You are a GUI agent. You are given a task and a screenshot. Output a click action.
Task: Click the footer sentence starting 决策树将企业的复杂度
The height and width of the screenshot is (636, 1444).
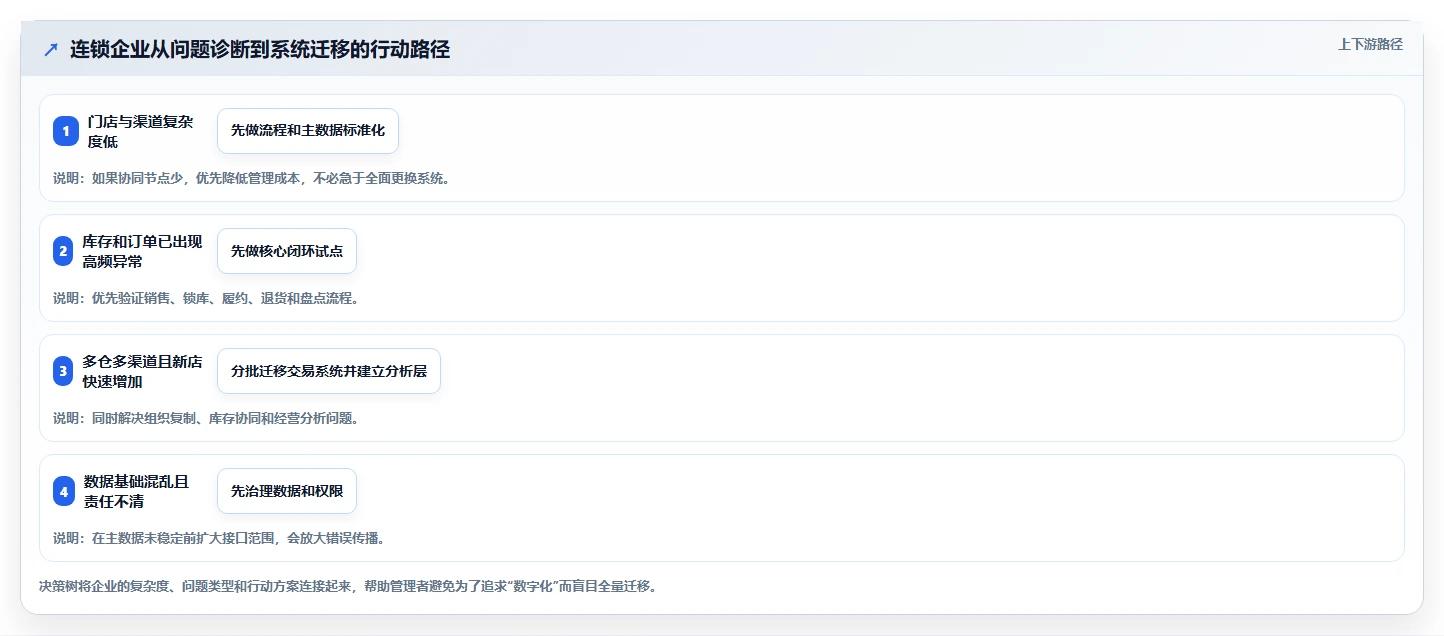[x=348, y=586]
